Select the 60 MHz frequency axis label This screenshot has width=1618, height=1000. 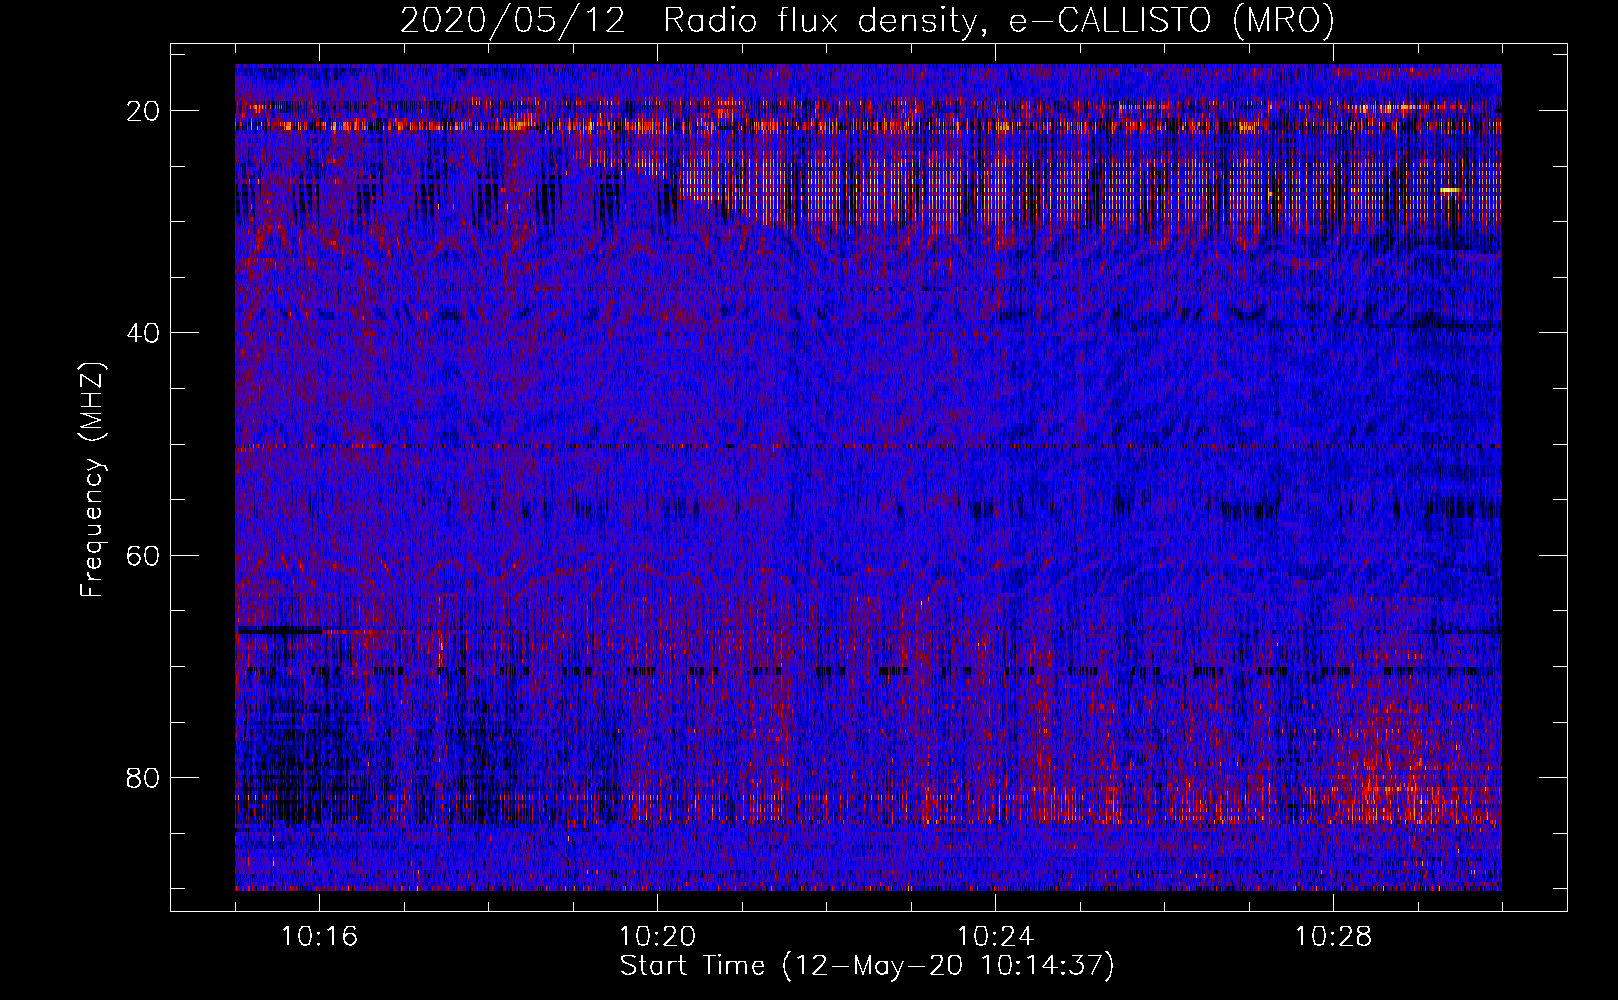pyautogui.click(x=144, y=555)
